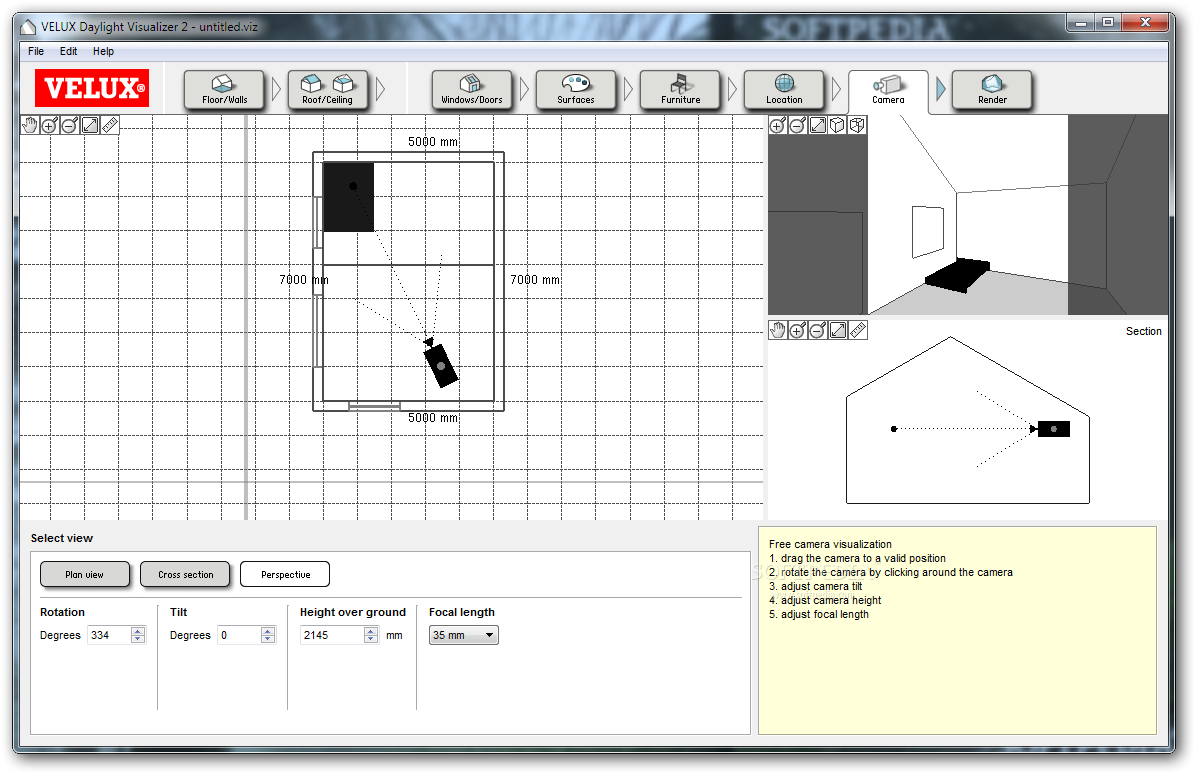
Task: Increase Tilt degrees with up arrow
Action: (x=268, y=631)
